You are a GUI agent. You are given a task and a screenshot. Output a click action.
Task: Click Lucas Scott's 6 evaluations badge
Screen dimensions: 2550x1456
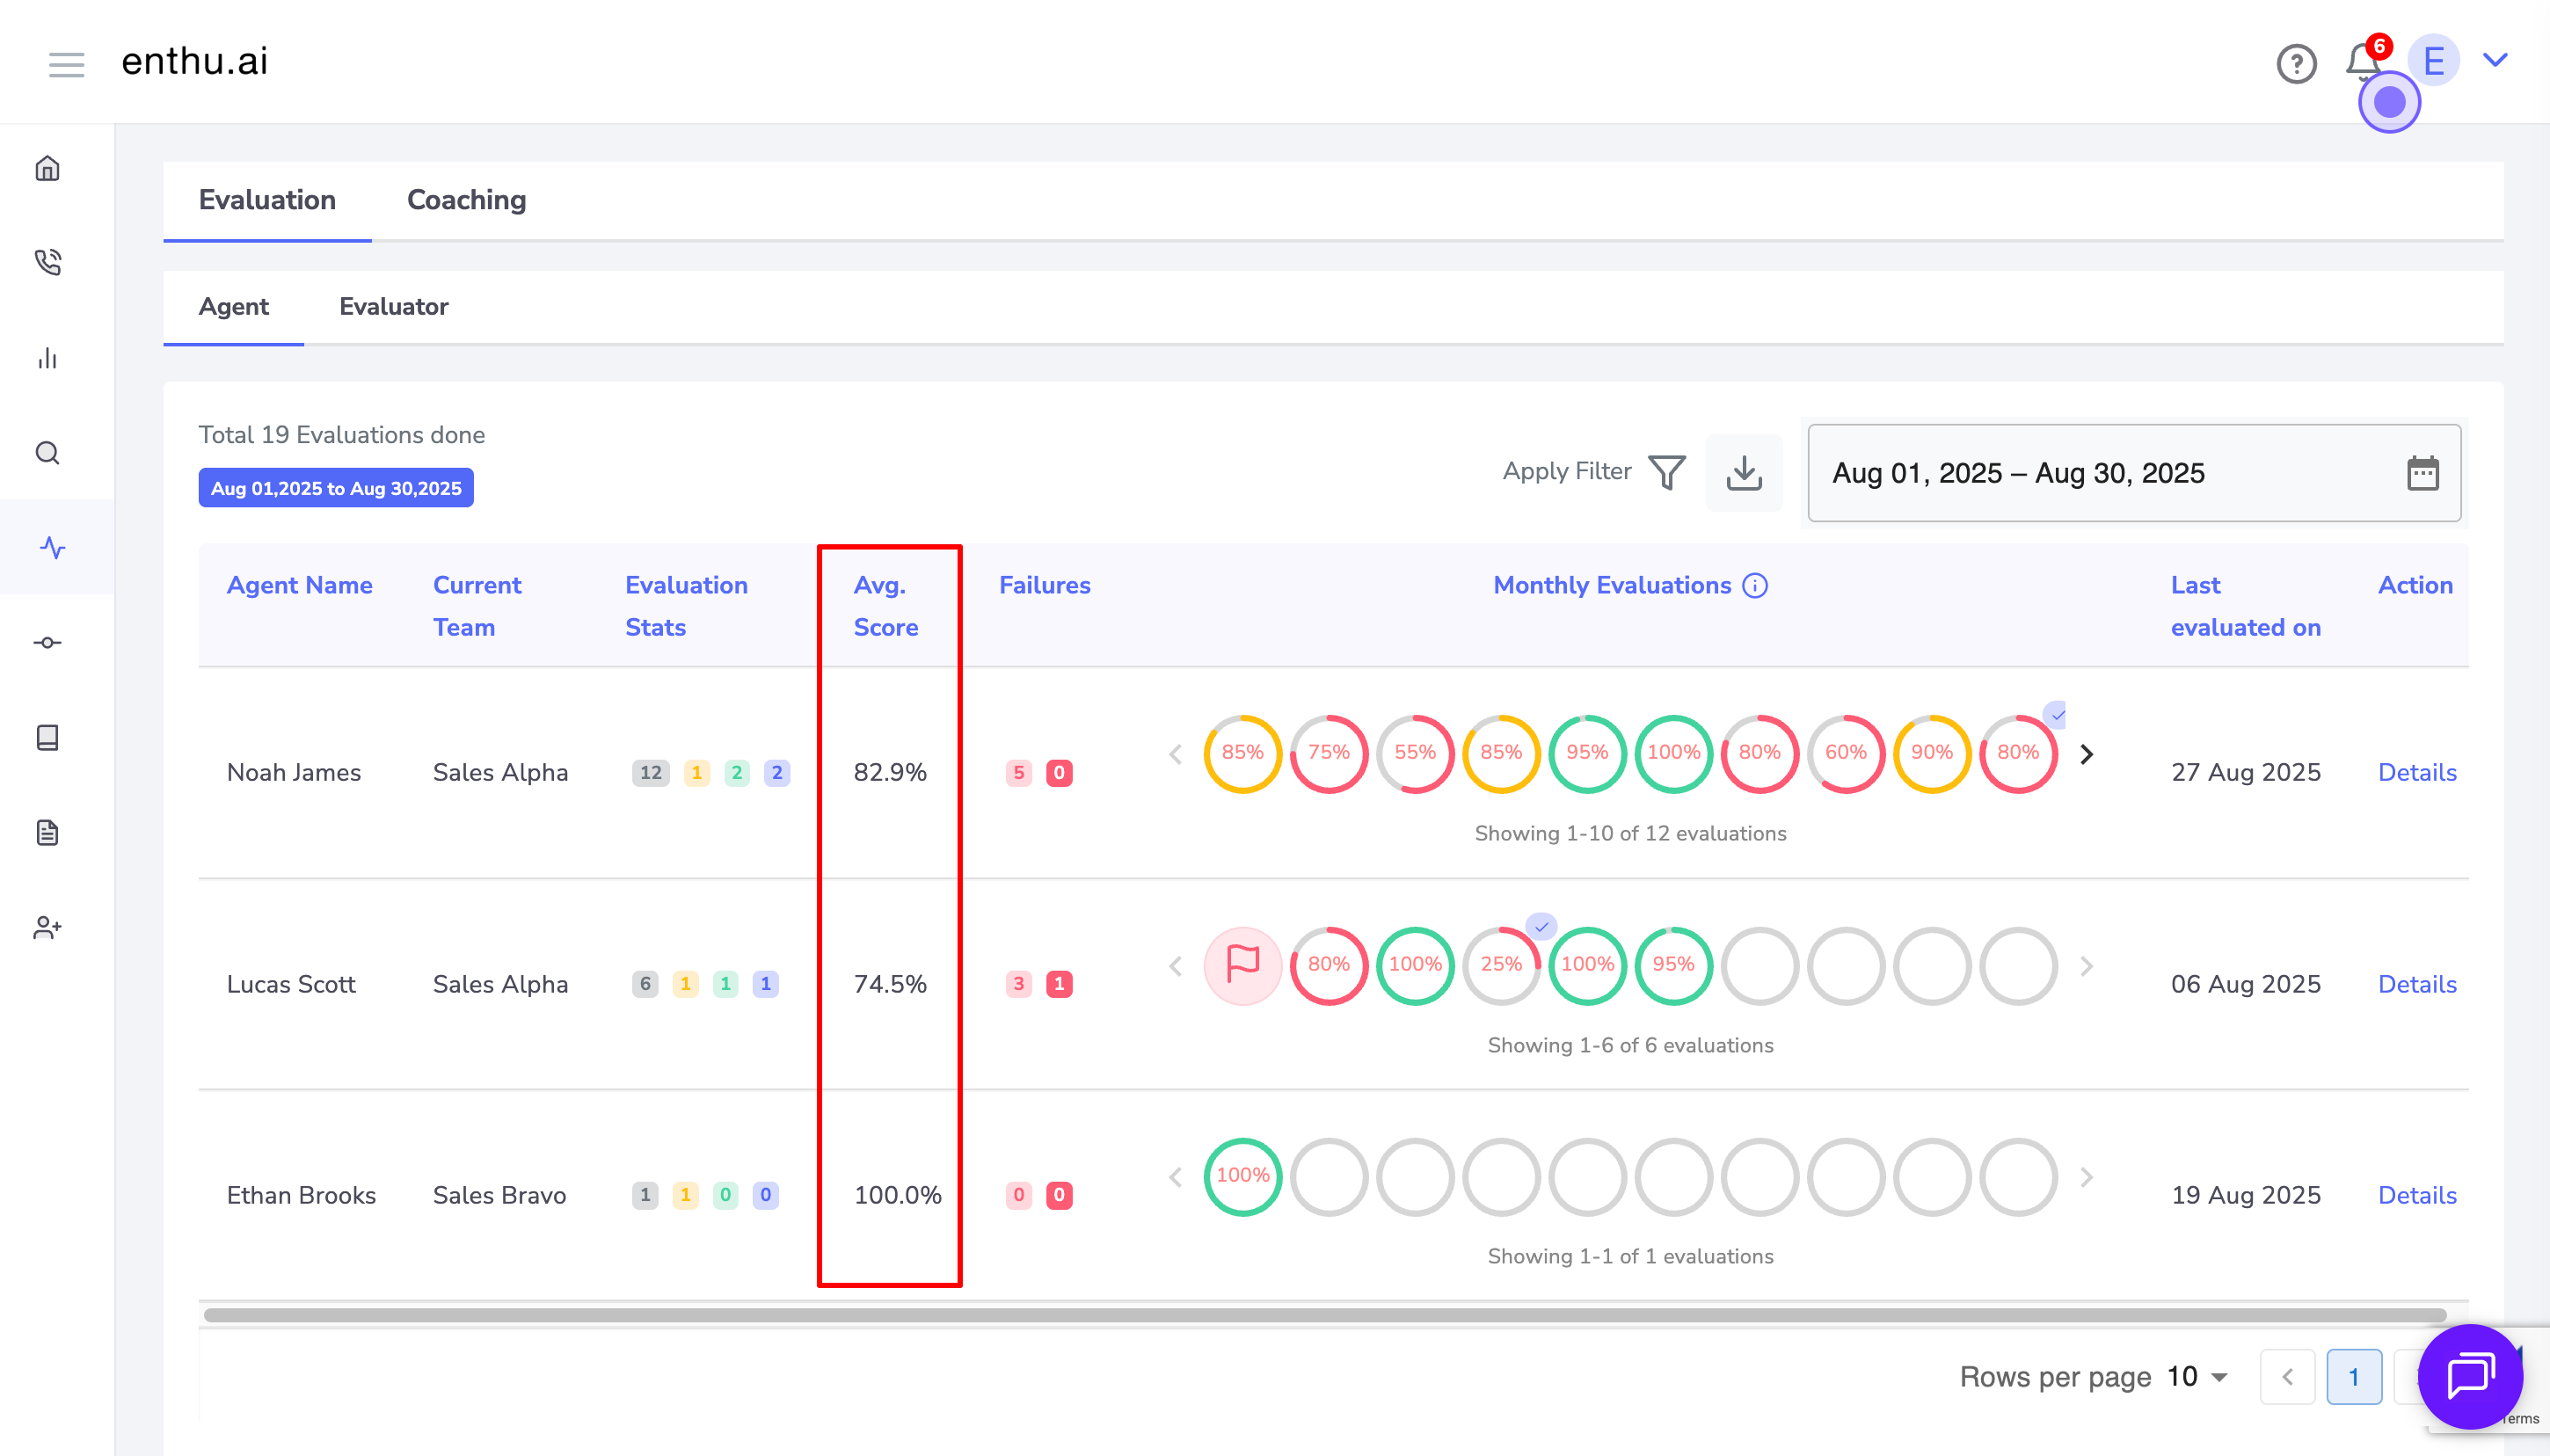645,984
